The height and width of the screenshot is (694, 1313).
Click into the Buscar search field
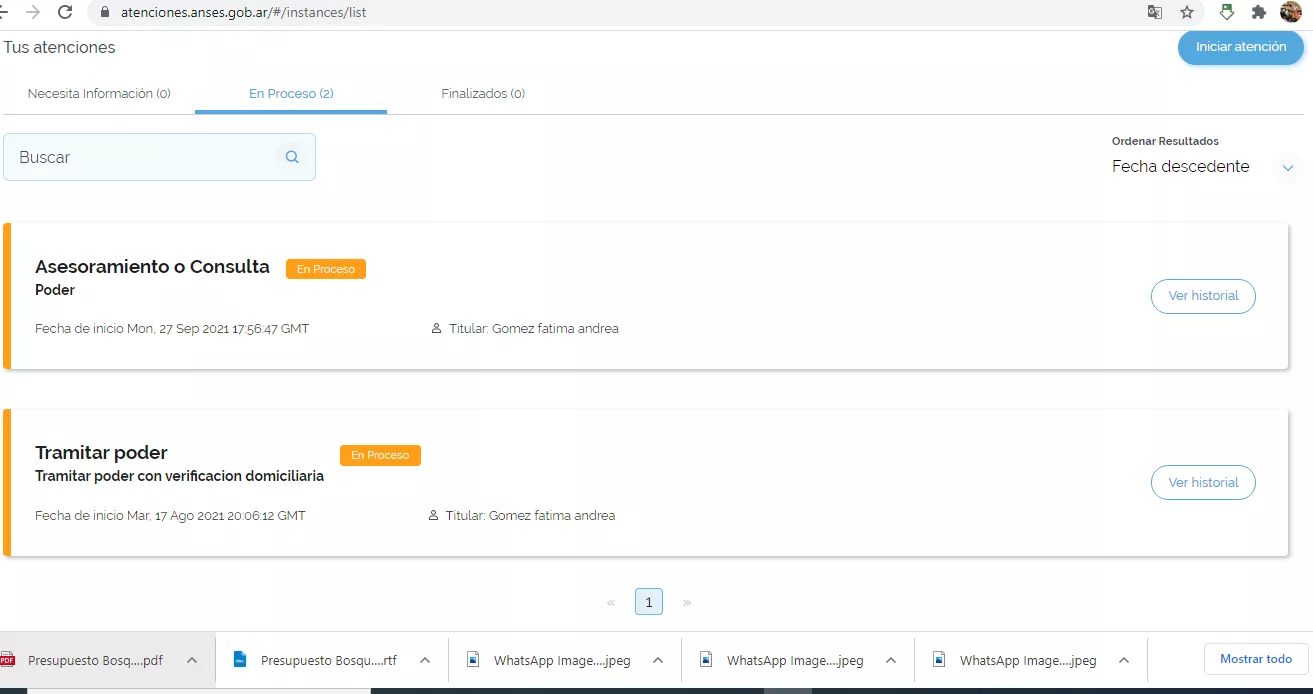(140, 157)
